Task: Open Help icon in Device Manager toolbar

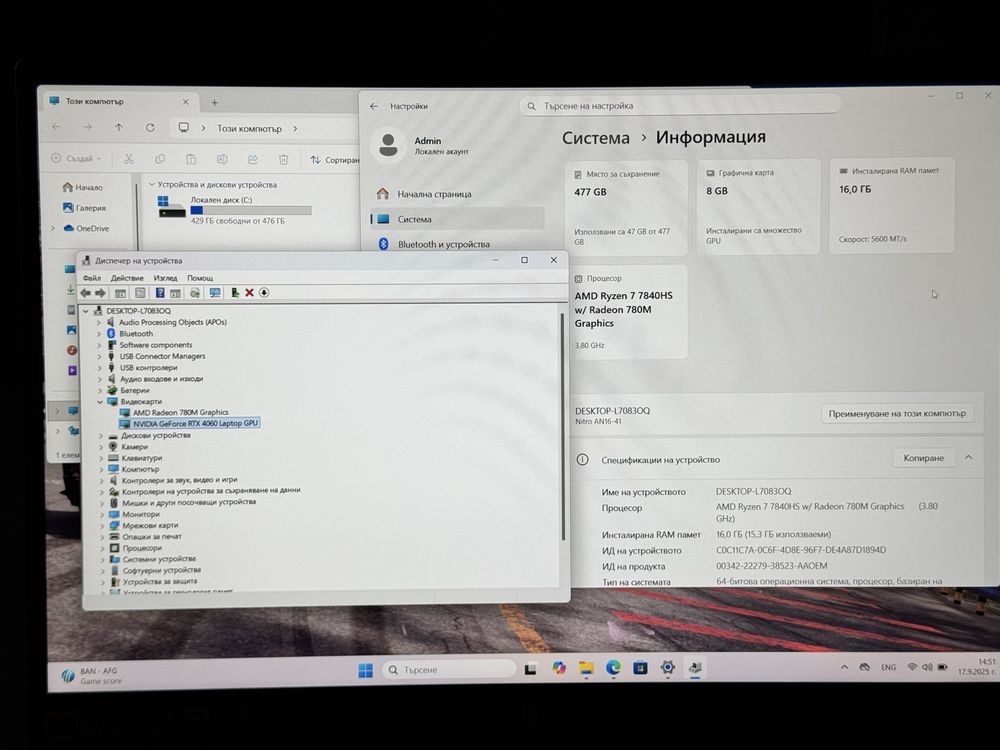Action: [x=160, y=293]
